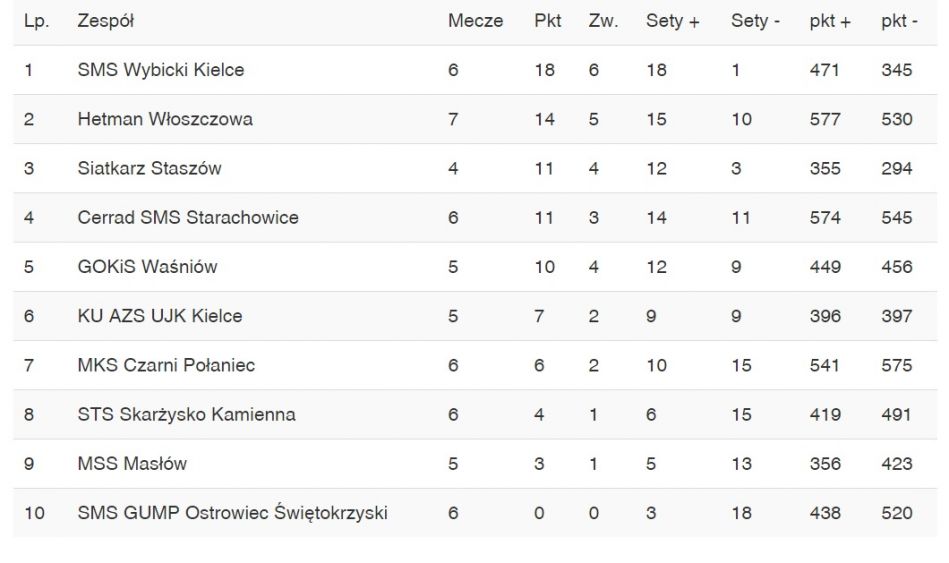Click the 471 points cell for Wybicki
Viewport: 949px width, 563px height.
[824, 70]
